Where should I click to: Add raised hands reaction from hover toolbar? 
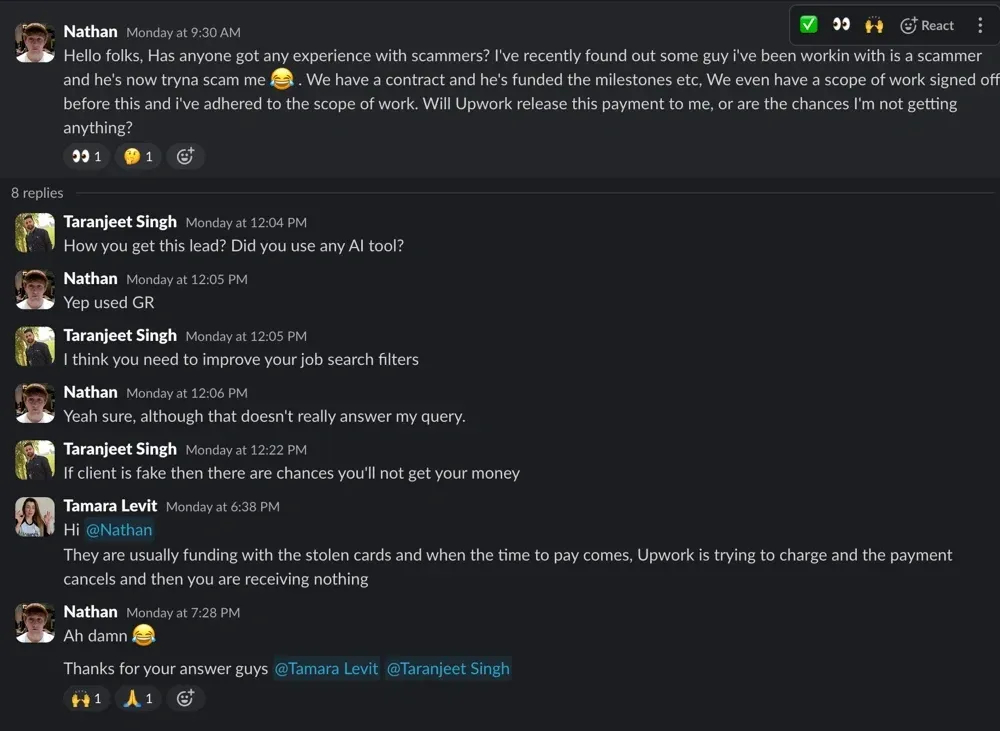pos(874,25)
